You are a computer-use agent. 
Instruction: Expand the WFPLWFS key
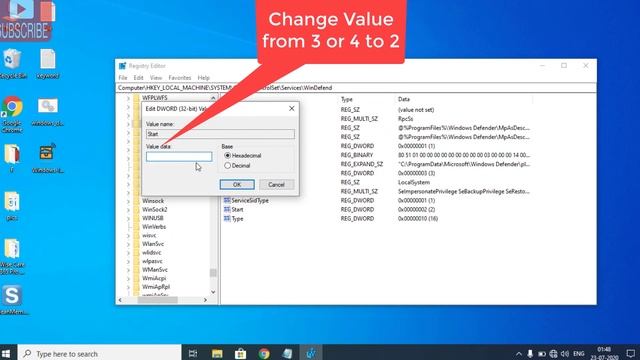(128, 98)
